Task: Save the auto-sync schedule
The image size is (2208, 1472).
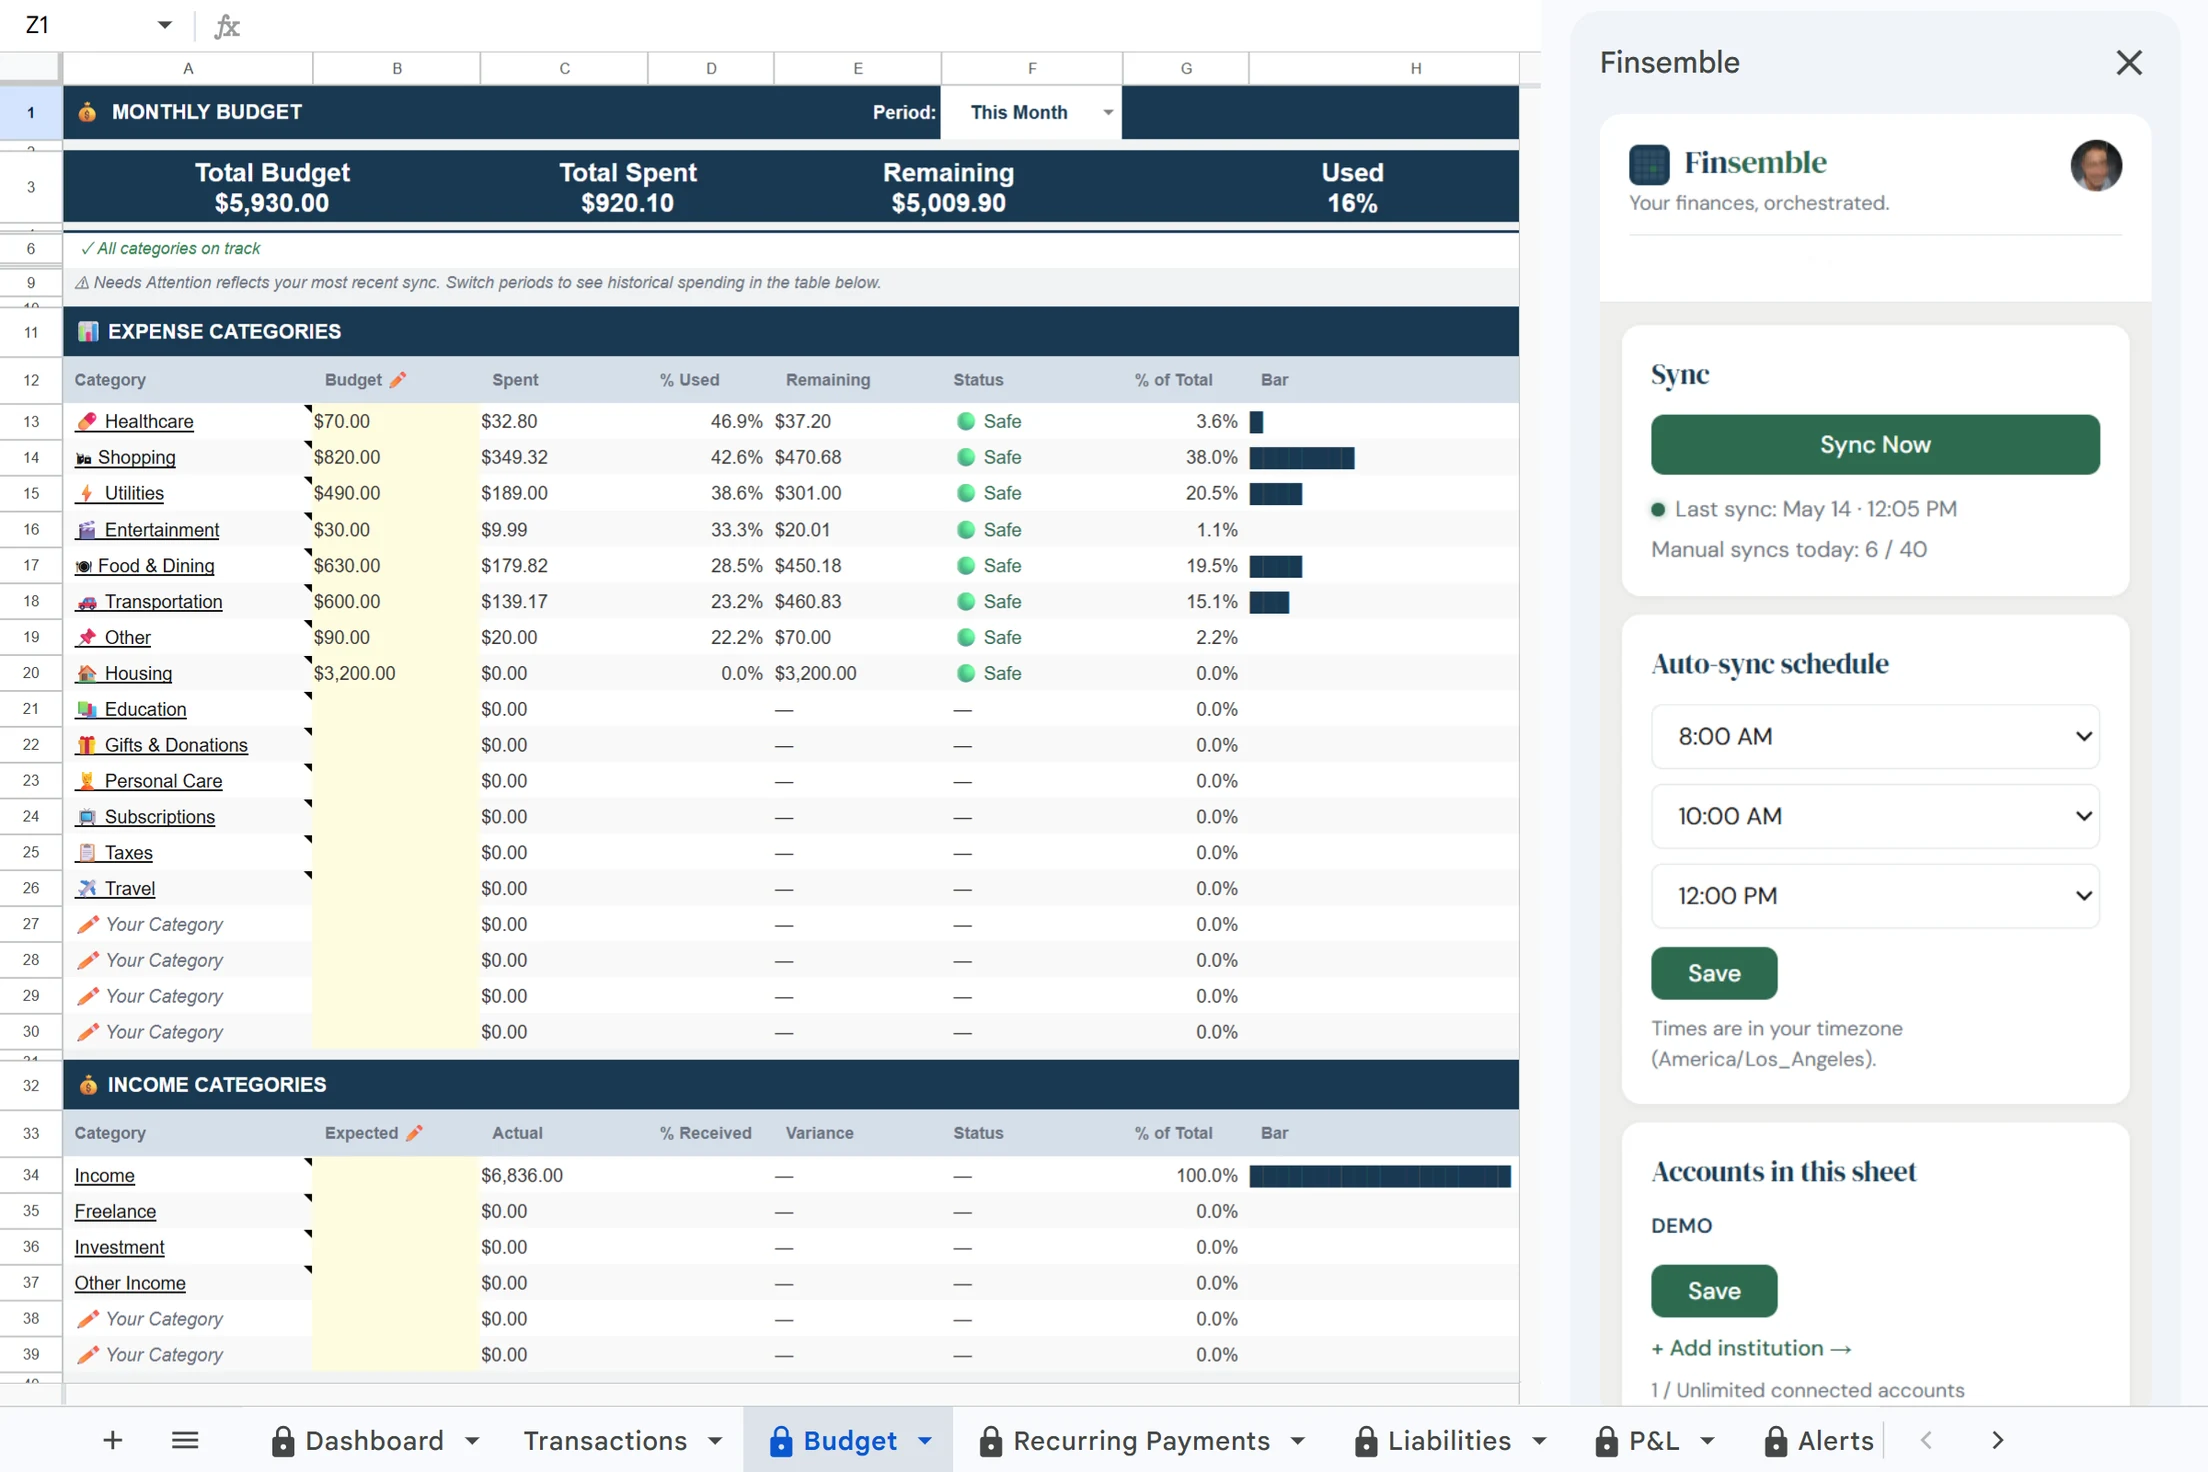Action: tap(1714, 973)
